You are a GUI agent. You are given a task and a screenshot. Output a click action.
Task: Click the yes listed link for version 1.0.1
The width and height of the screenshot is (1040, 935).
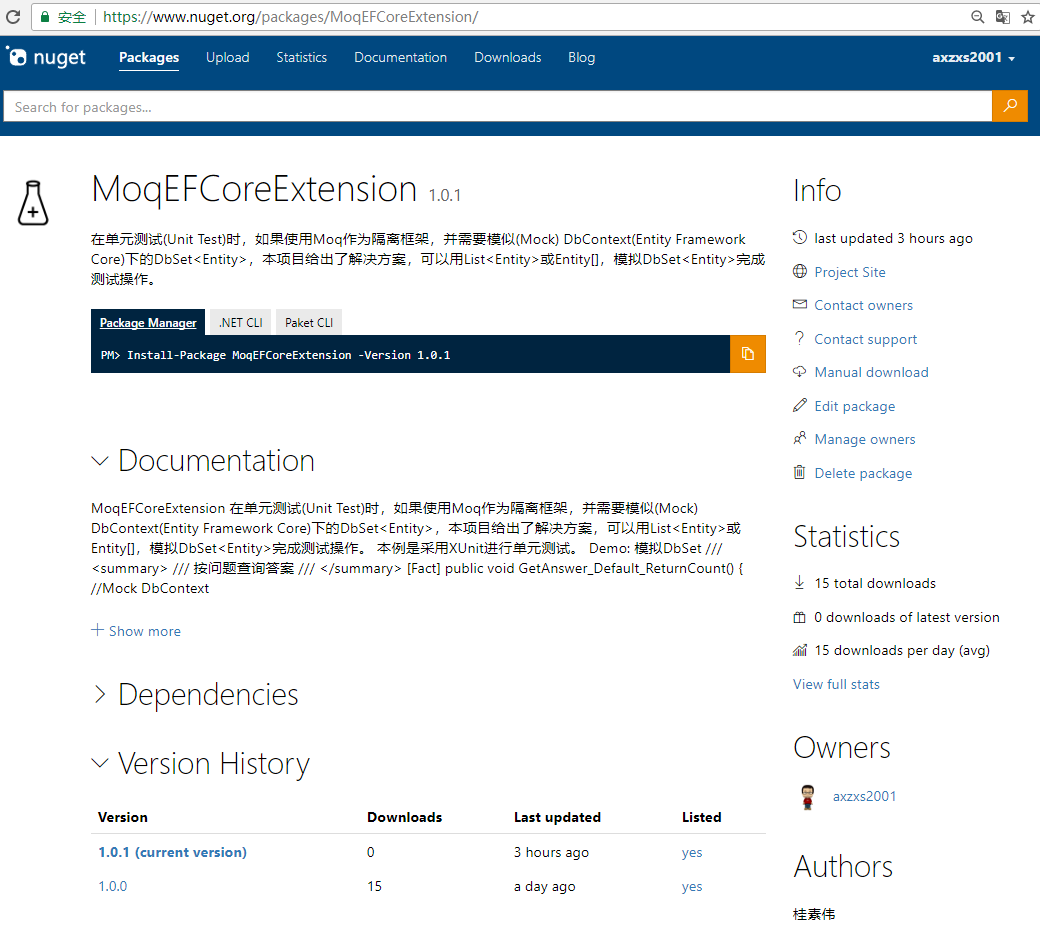(692, 853)
